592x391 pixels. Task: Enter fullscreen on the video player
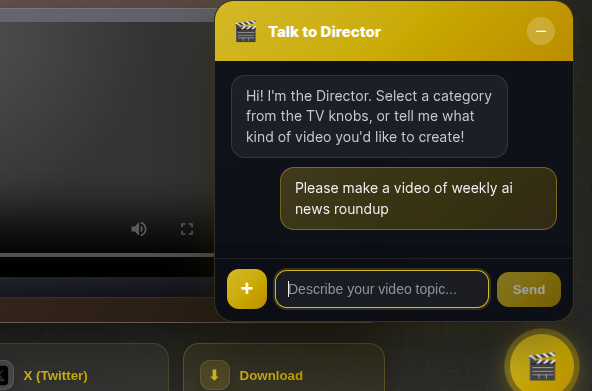click(187, 229)
